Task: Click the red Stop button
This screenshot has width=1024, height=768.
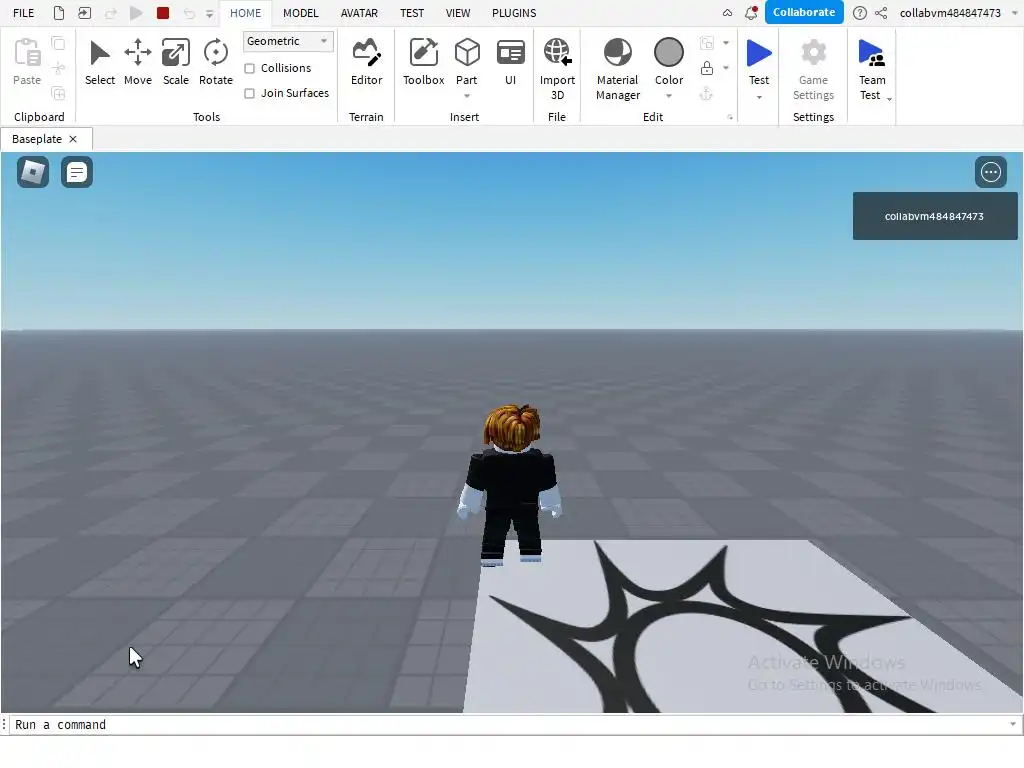Action: coord(163,12)
